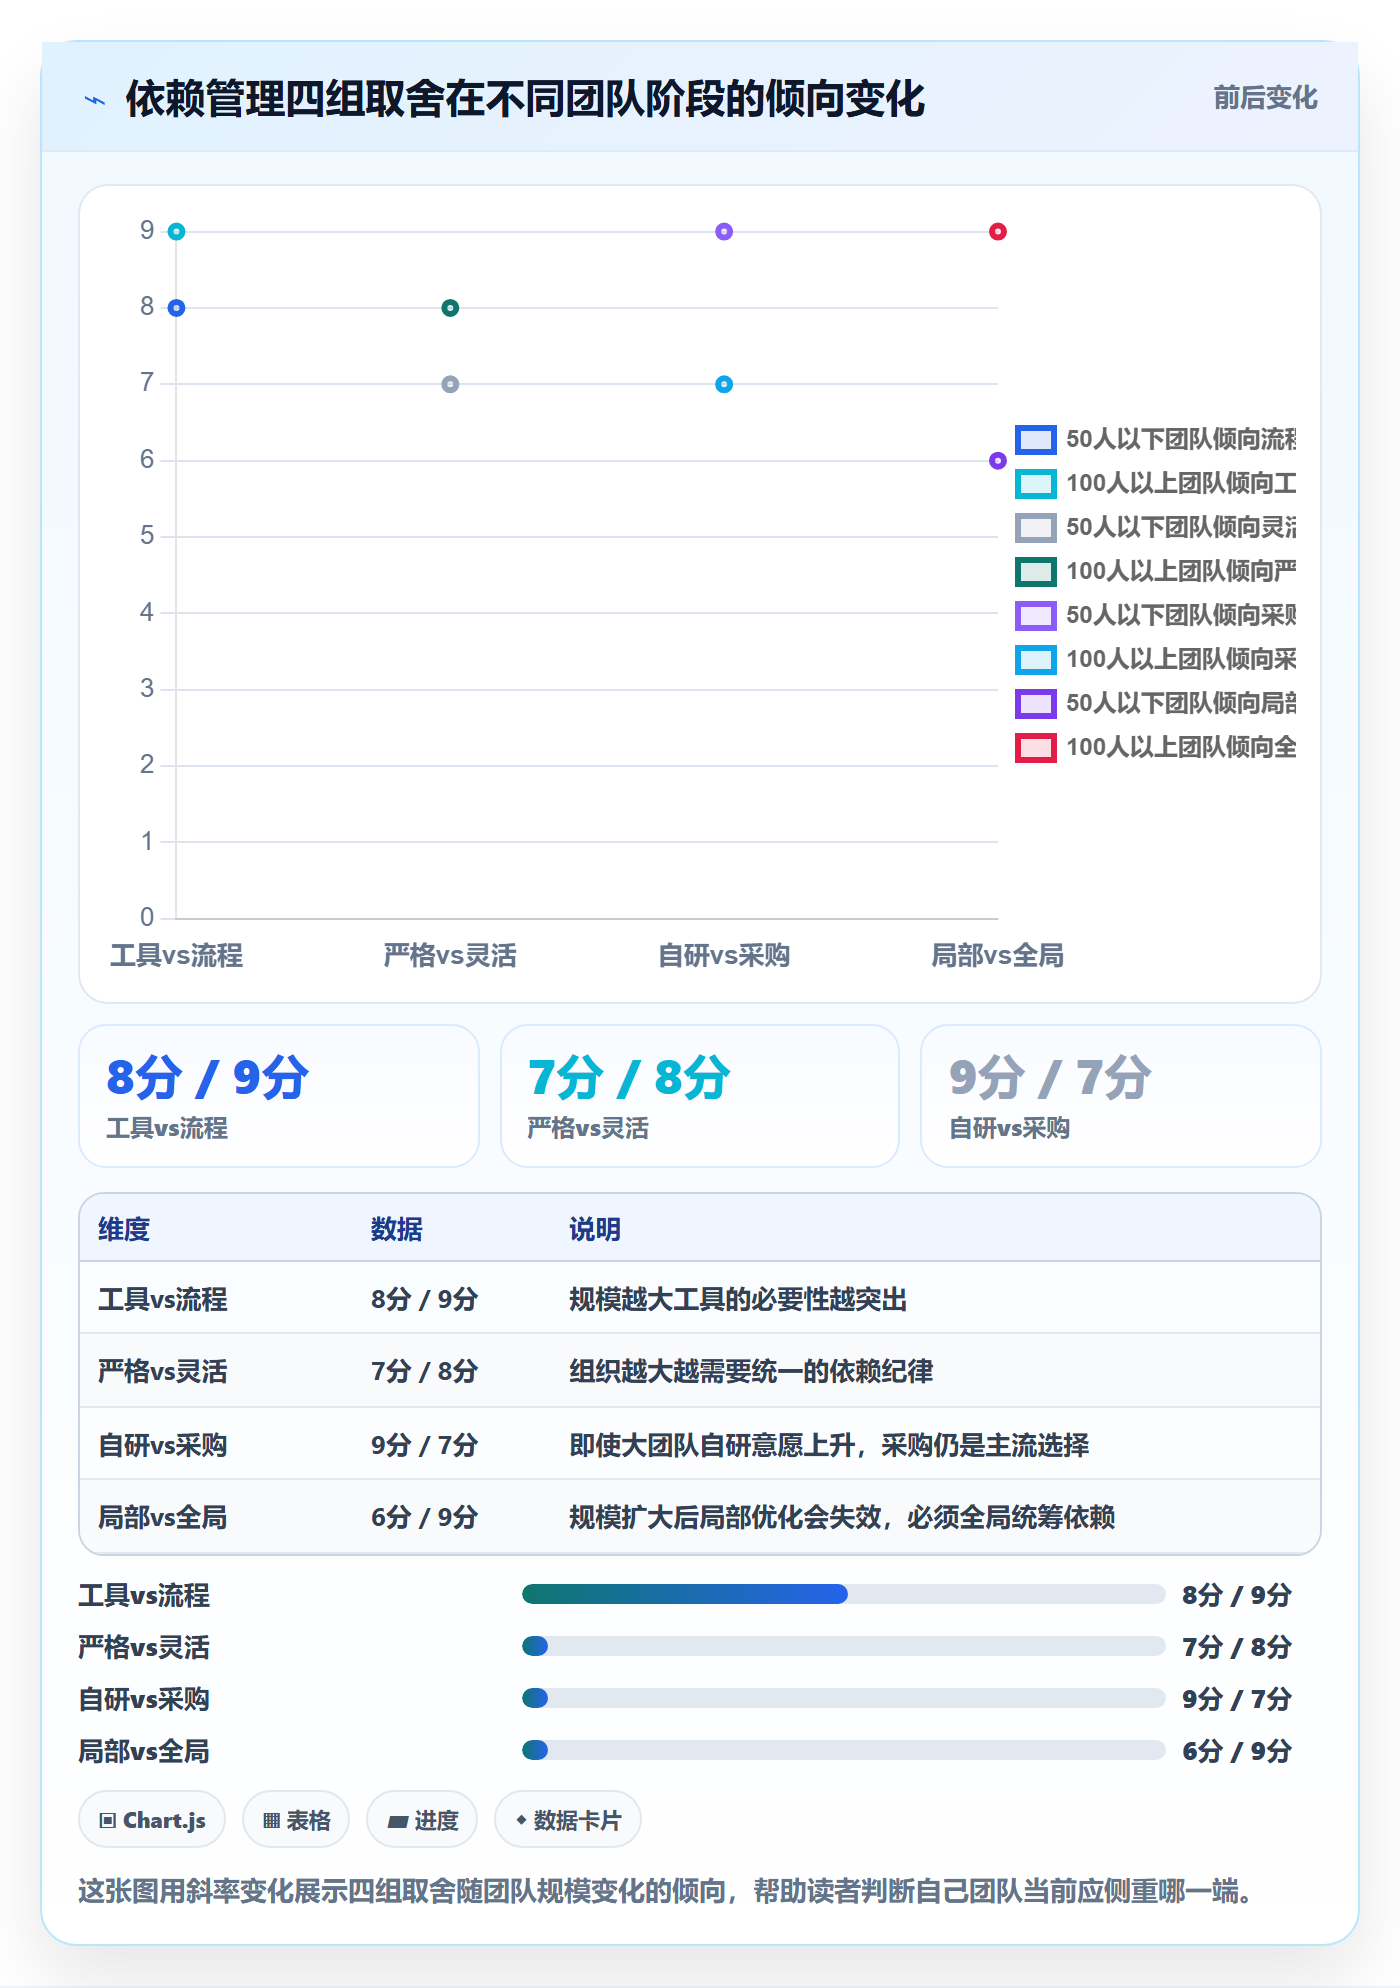Click the 自研vs采购 progress bar
This screenshot has height=1988, width=1400.
tap(844, 1698)
